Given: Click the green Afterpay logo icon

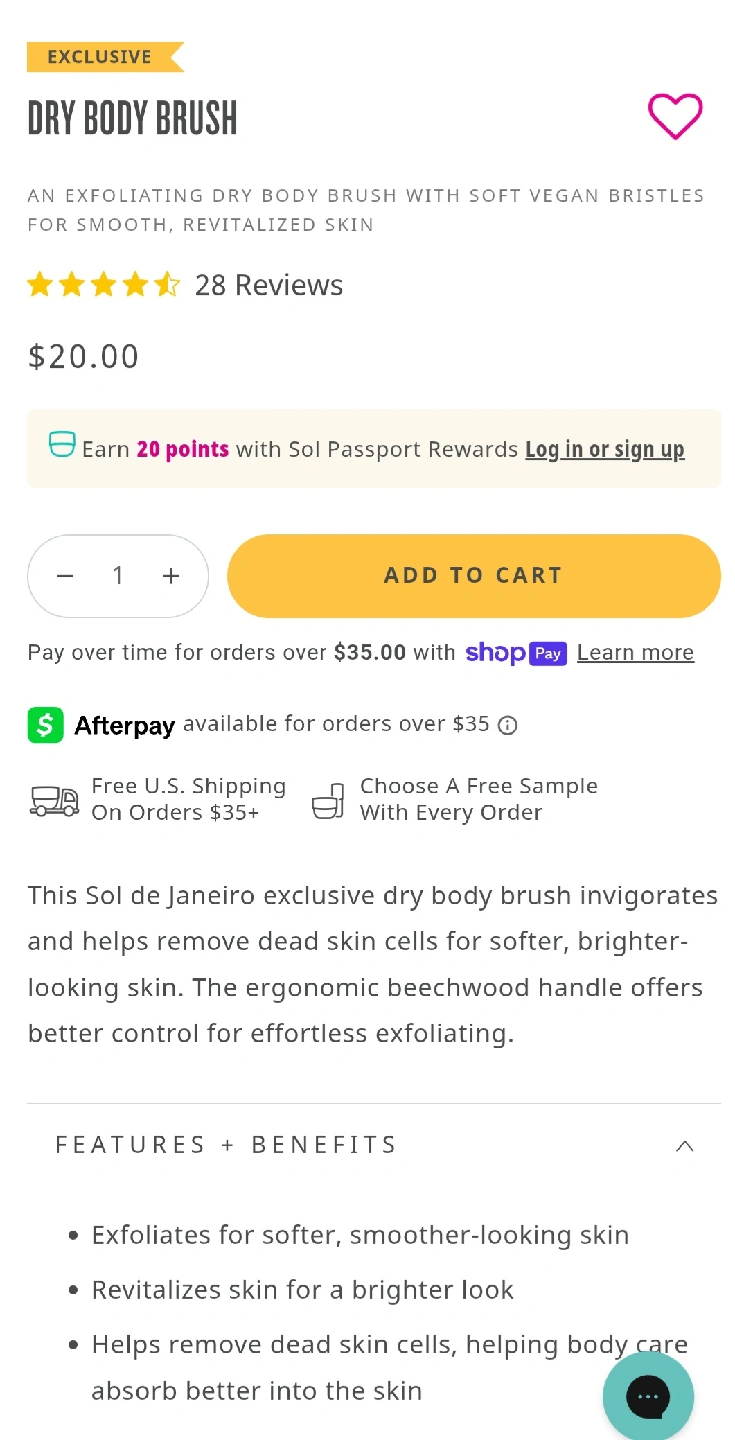Looking at the screenshot, I should coord(45,725).
